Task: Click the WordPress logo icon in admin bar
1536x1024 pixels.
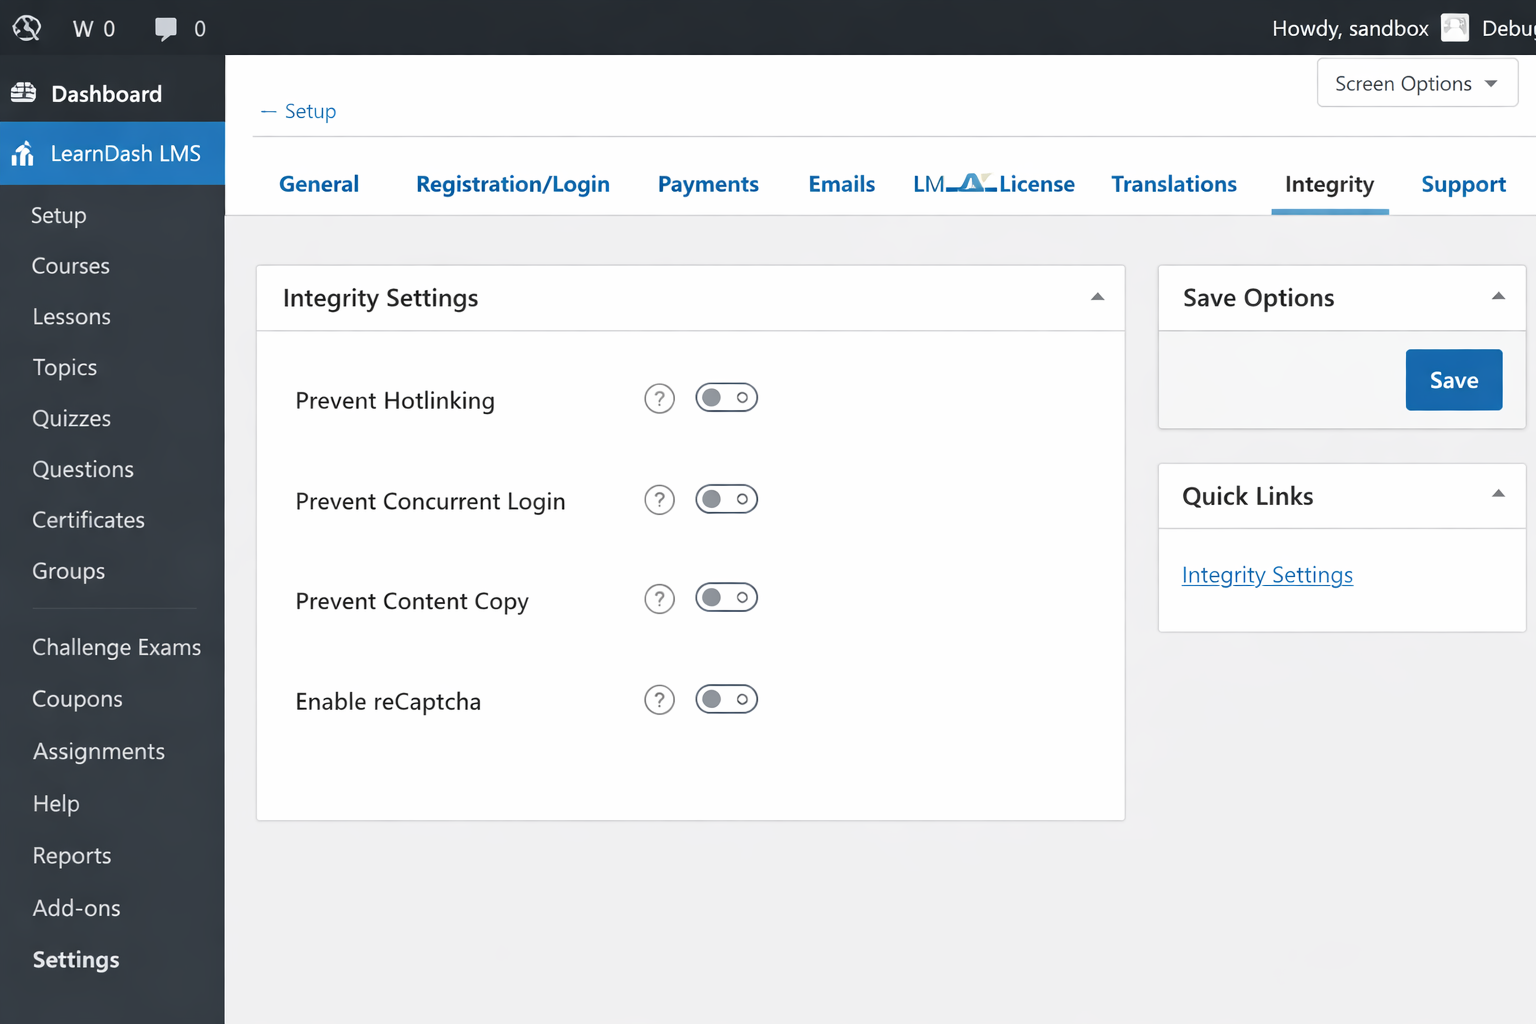Action: pyautogui.click(x=27, y=28)
